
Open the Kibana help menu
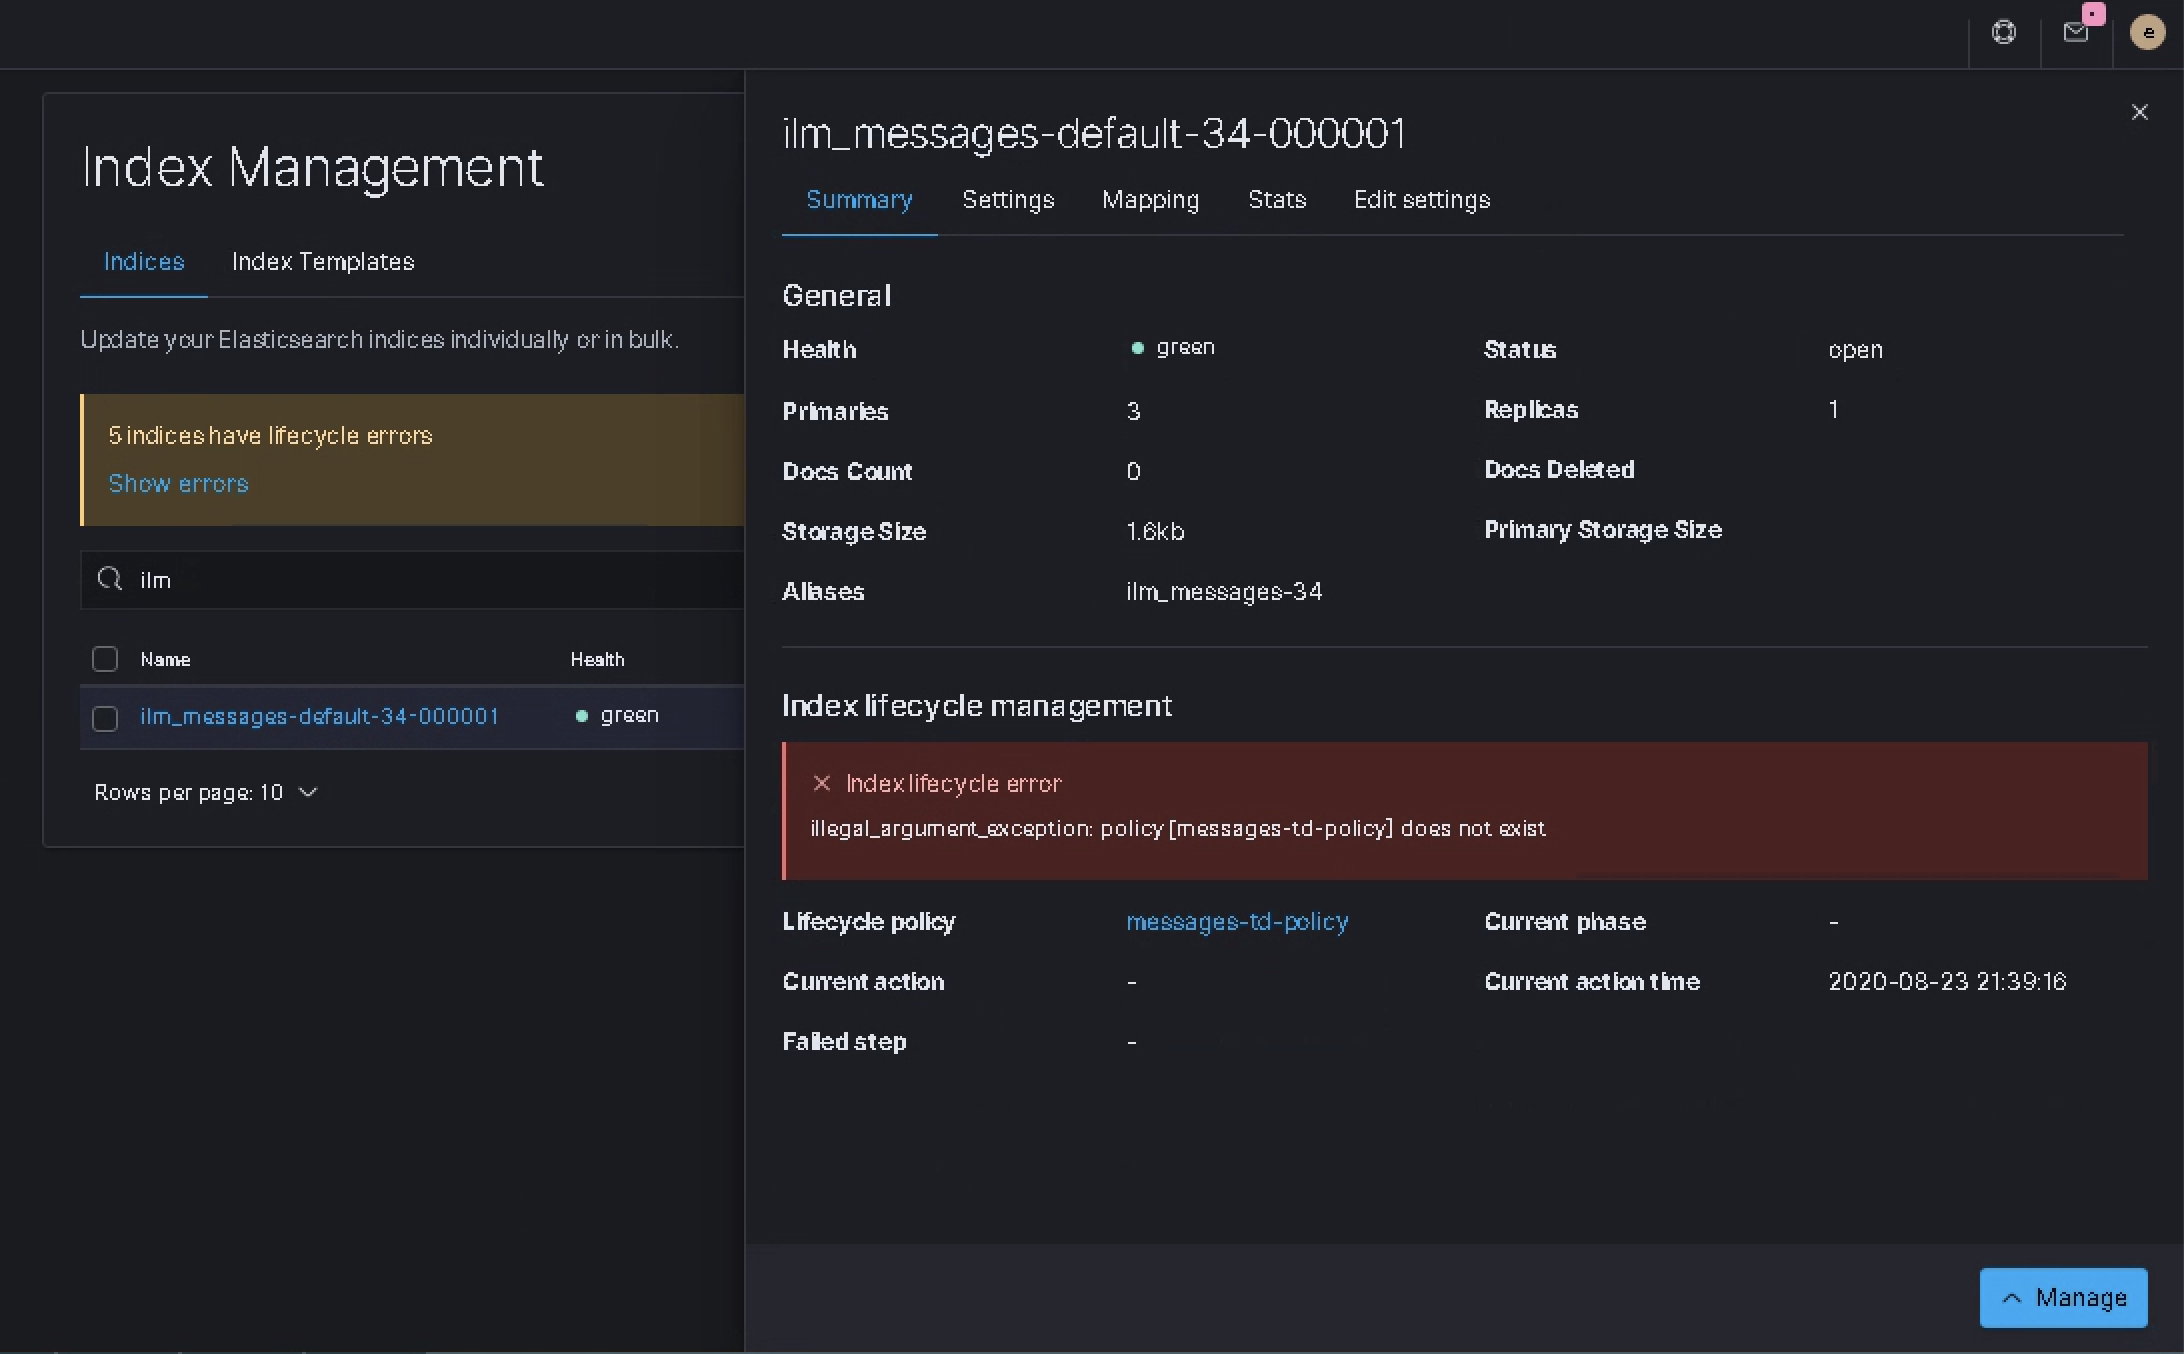(2003, 32)
